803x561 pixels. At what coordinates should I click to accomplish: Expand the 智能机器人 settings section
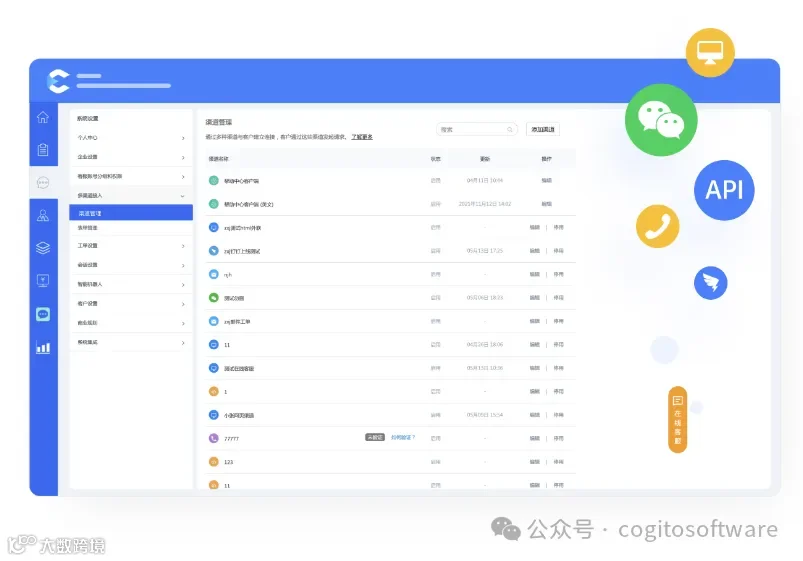coord(131,284)
